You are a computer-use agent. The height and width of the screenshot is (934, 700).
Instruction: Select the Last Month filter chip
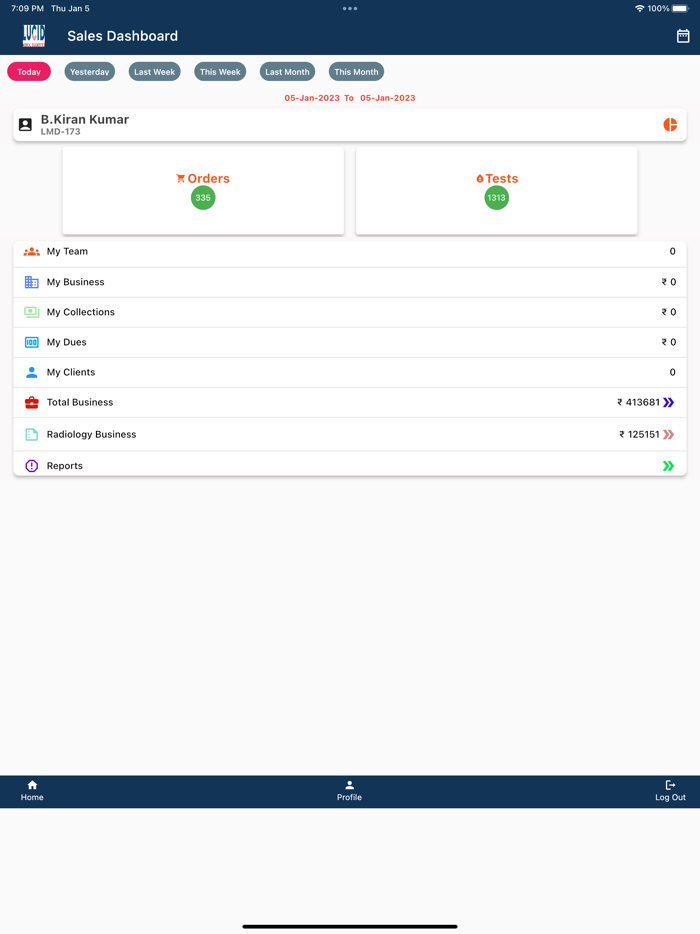(x=287, y=71)
